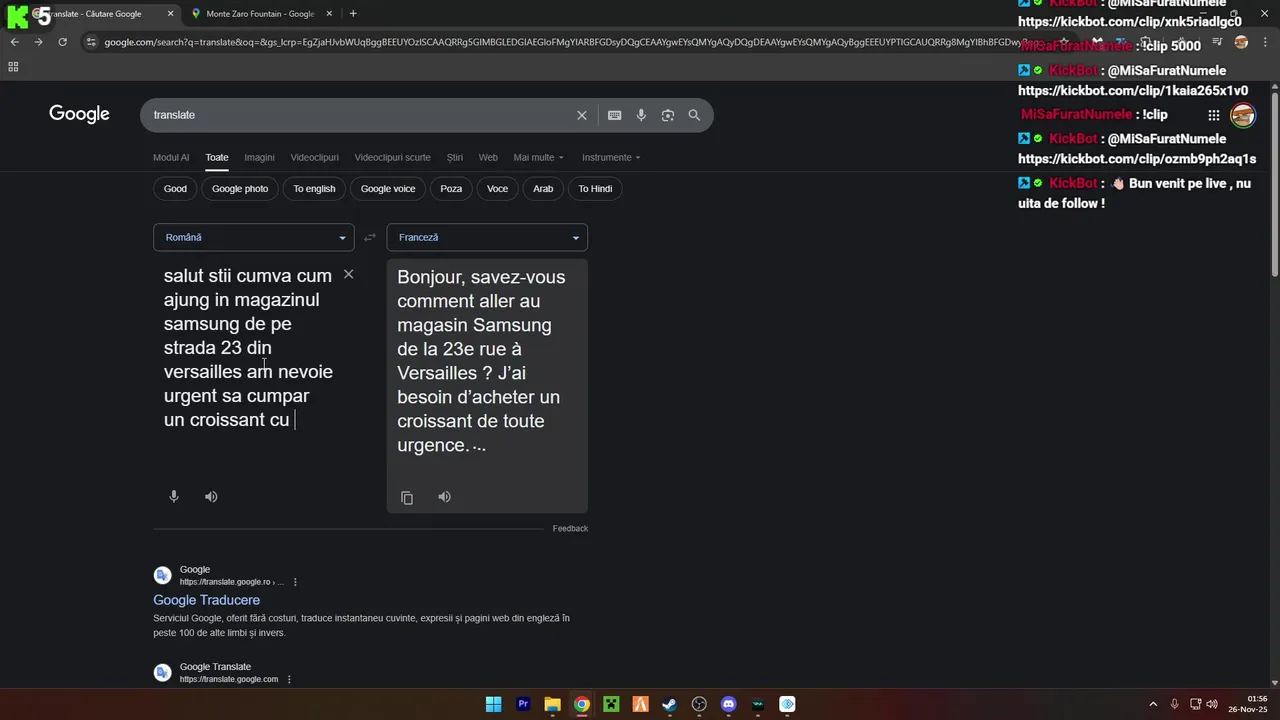Open the on-screen keyboard input tool

click(x=614, y=115)
